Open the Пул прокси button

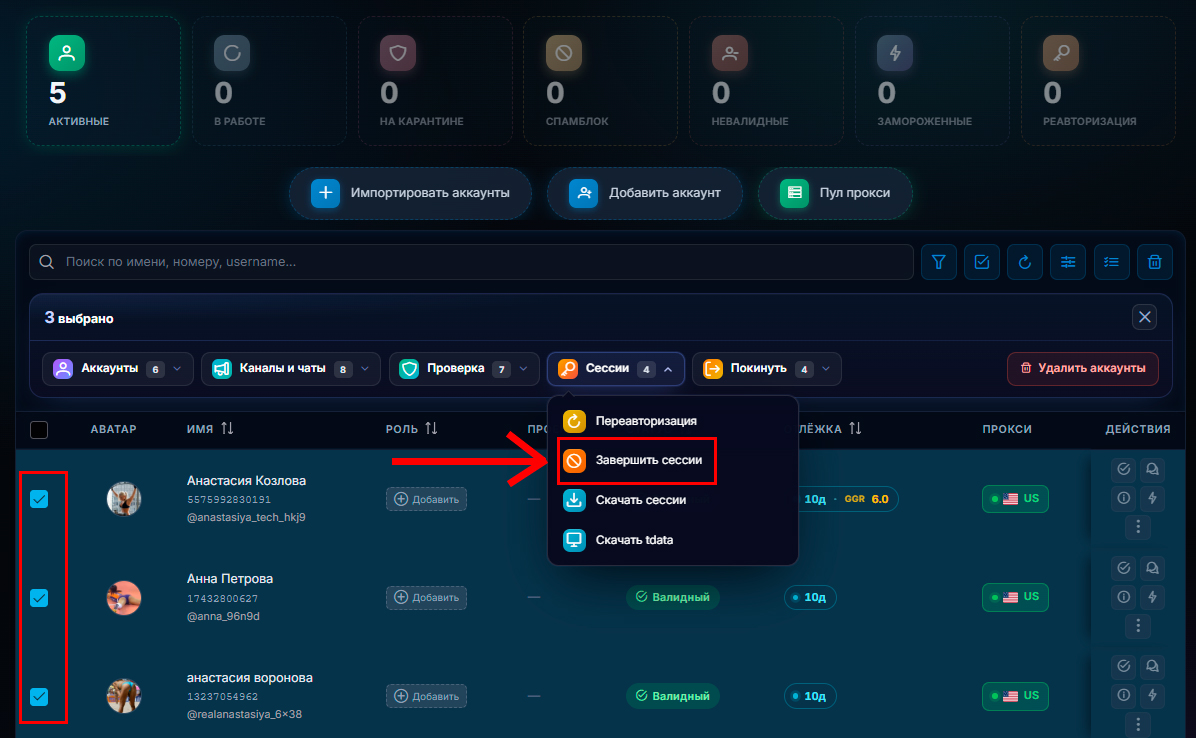click(x=835, y=193)
